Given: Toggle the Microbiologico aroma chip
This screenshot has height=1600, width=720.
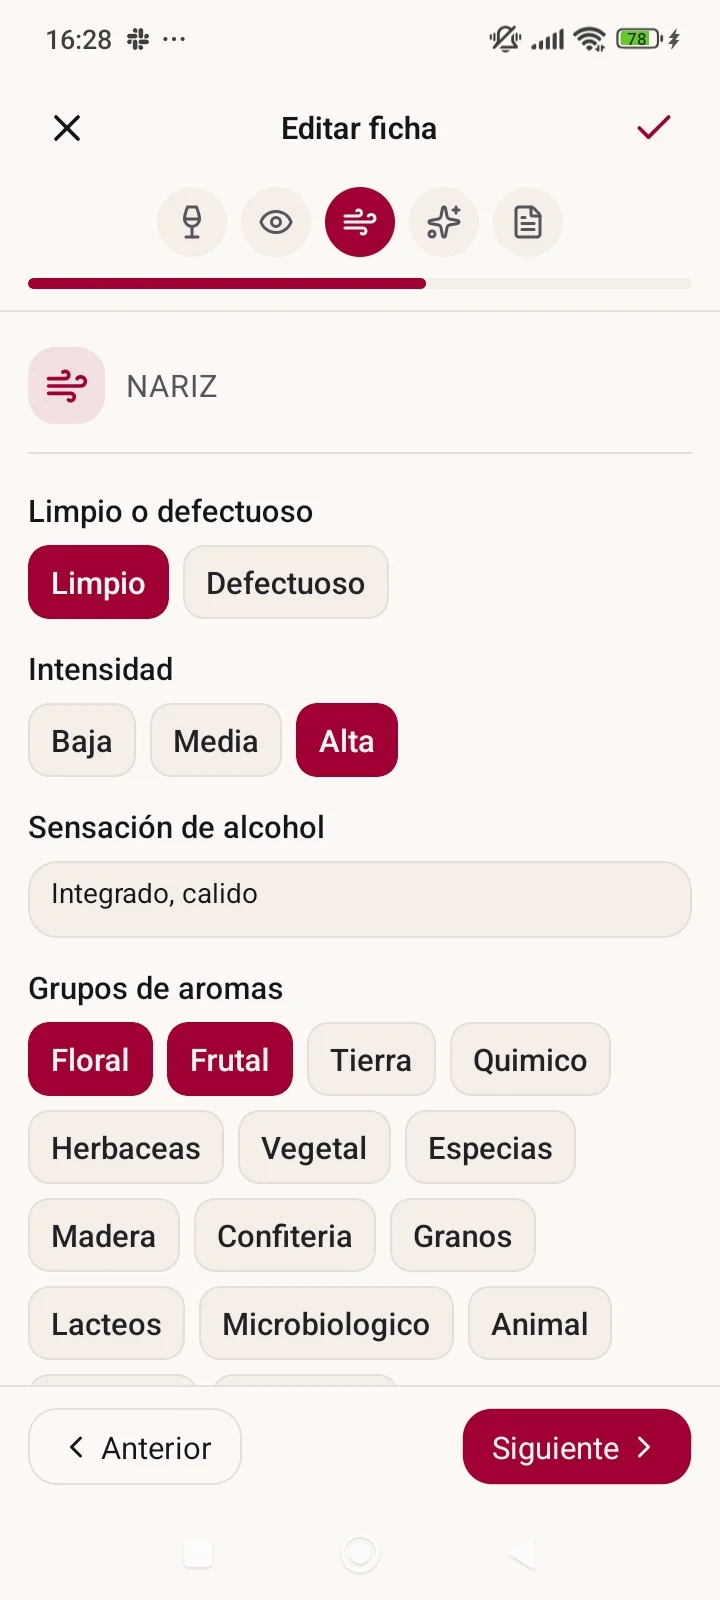Looking at the screenshot, I should pyautogui.click(x=326, y=1324).
